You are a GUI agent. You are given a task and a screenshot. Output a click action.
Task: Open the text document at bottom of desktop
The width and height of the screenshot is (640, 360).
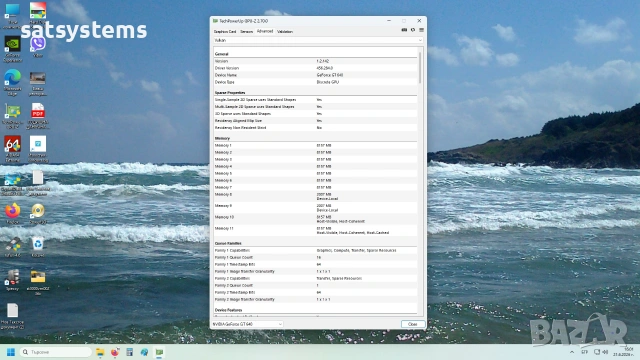pyautogui.click(x=13, y=316)
